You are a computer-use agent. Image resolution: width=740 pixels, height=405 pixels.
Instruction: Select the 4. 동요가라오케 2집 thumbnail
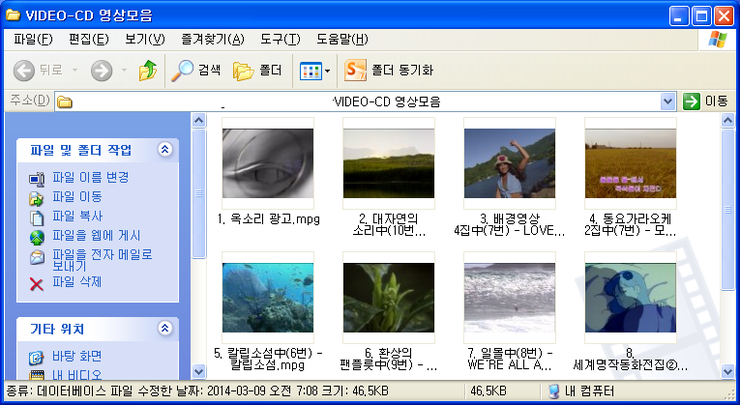coord(631,163)
